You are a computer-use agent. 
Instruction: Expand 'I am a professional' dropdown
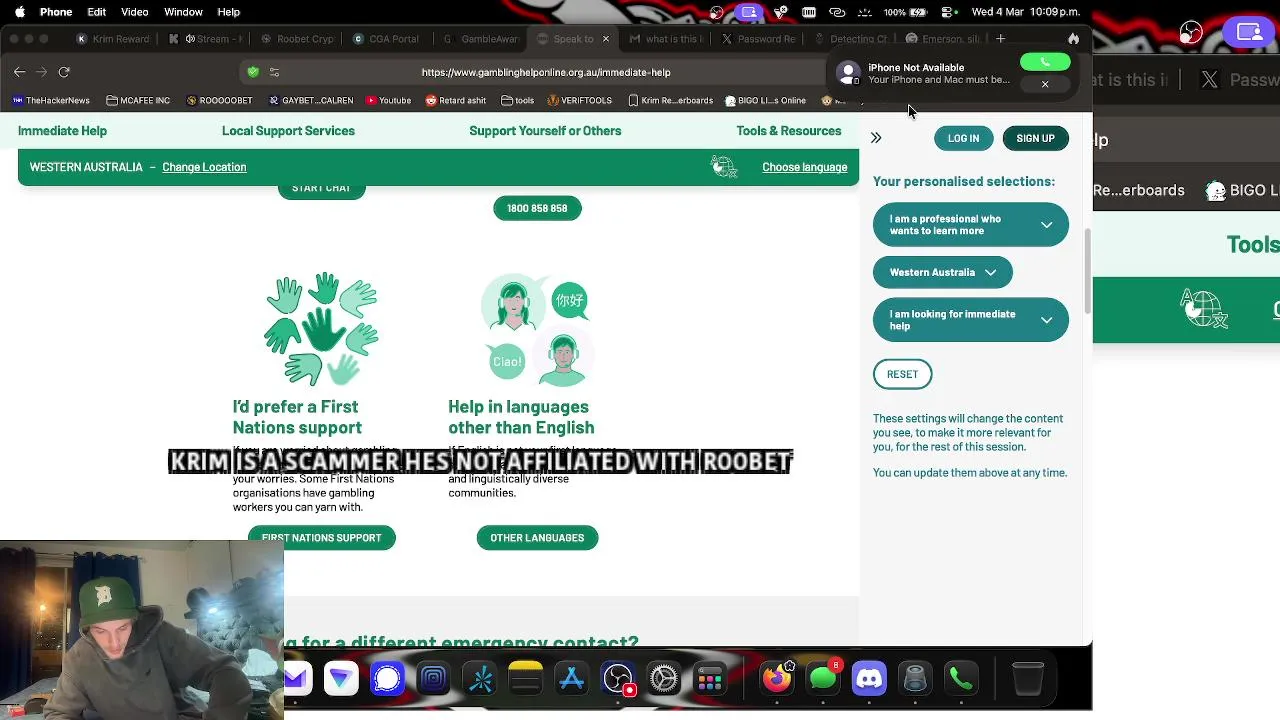[970, 225]
